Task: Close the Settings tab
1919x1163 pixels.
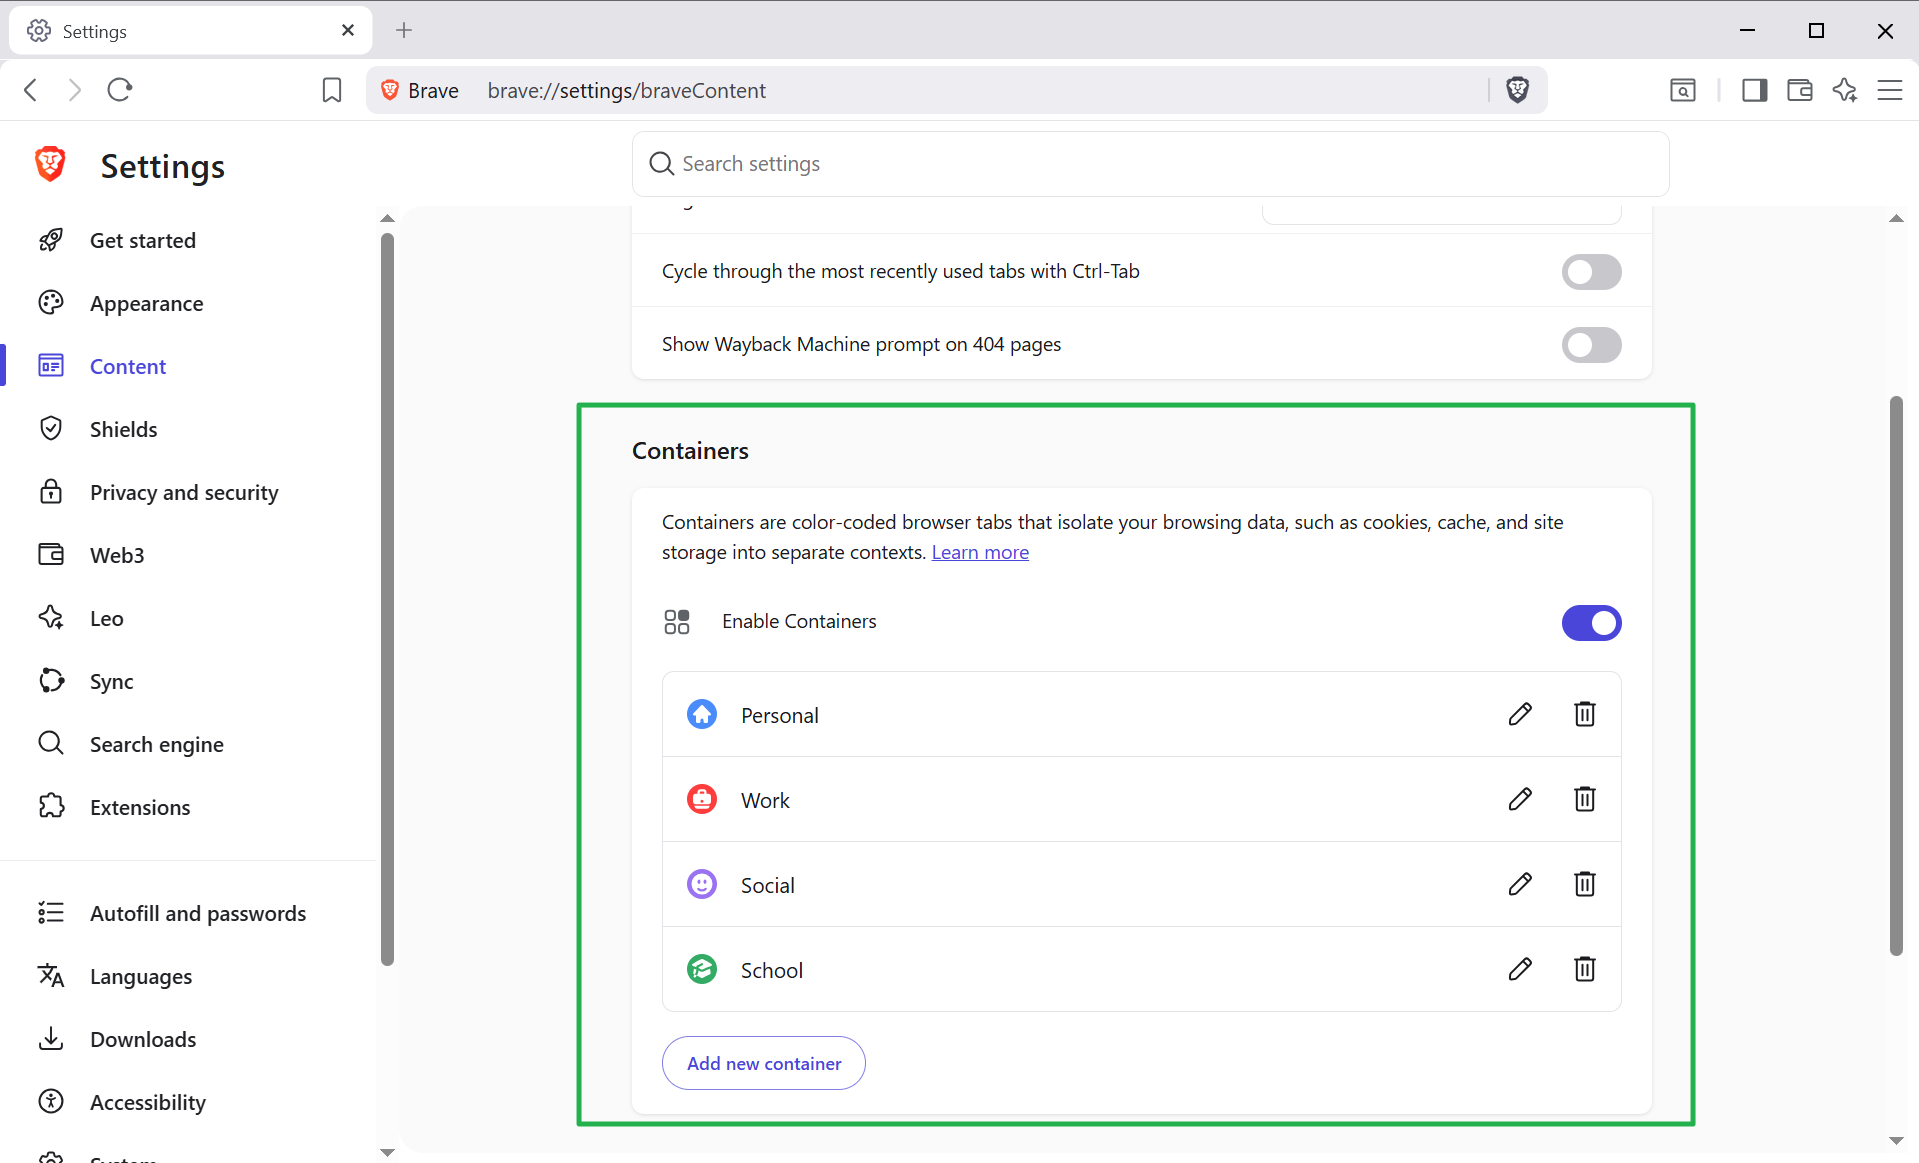Action: coord(348,30)
